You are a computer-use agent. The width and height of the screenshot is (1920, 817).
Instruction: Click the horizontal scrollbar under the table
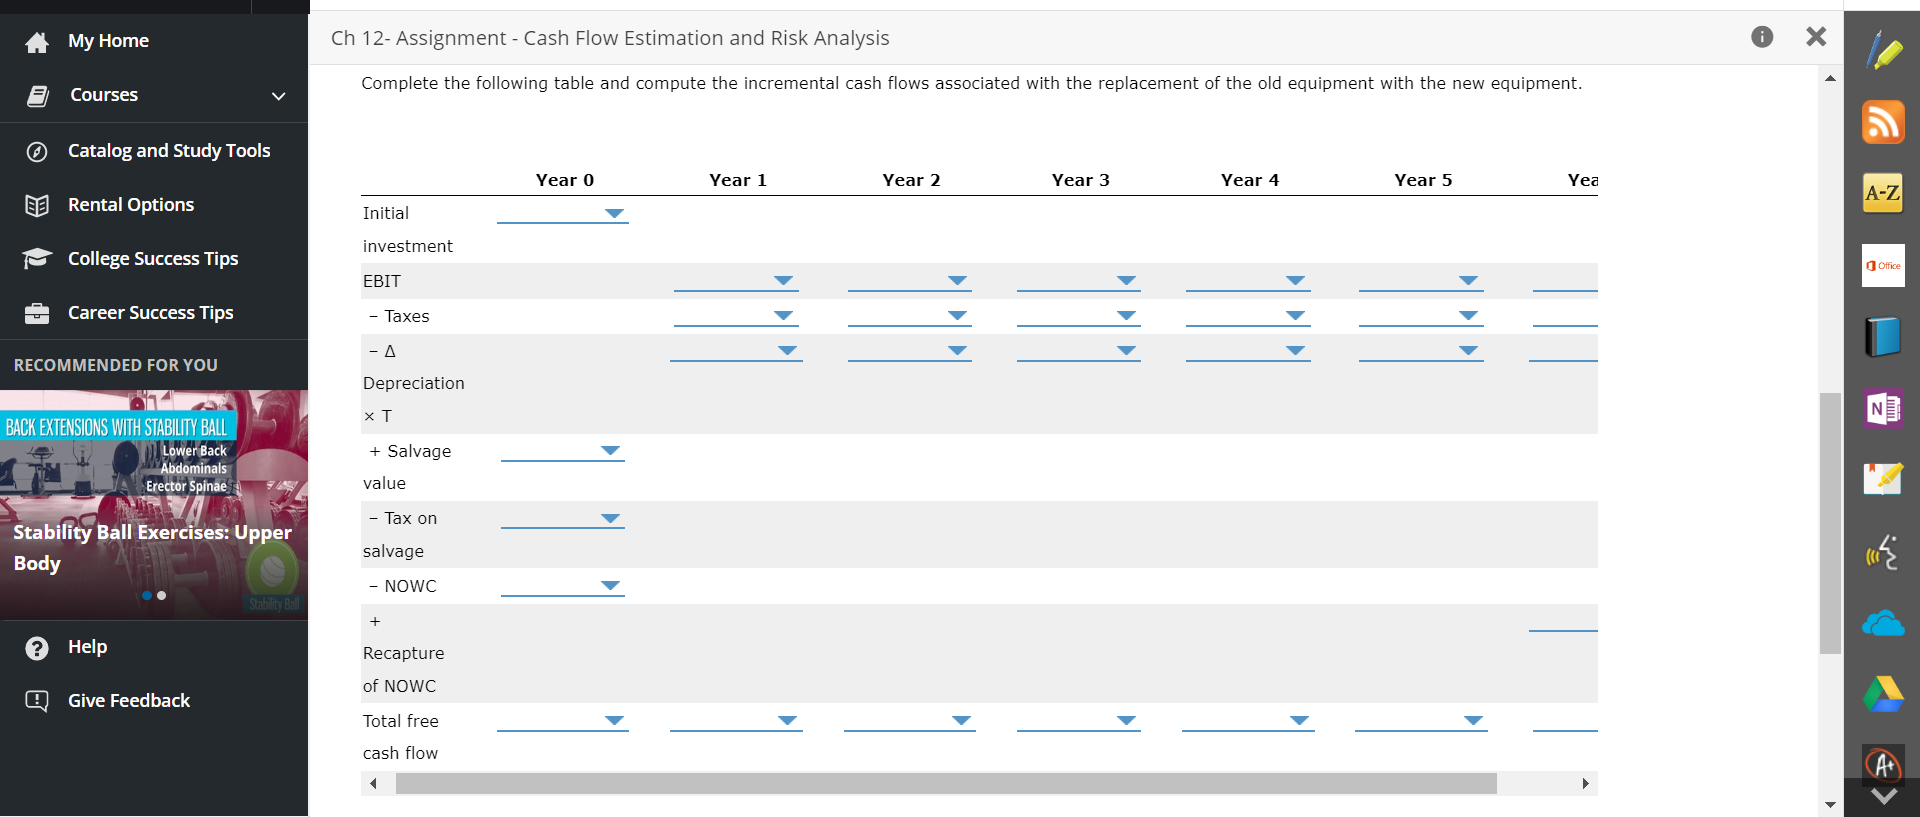(x=945, y=783)
